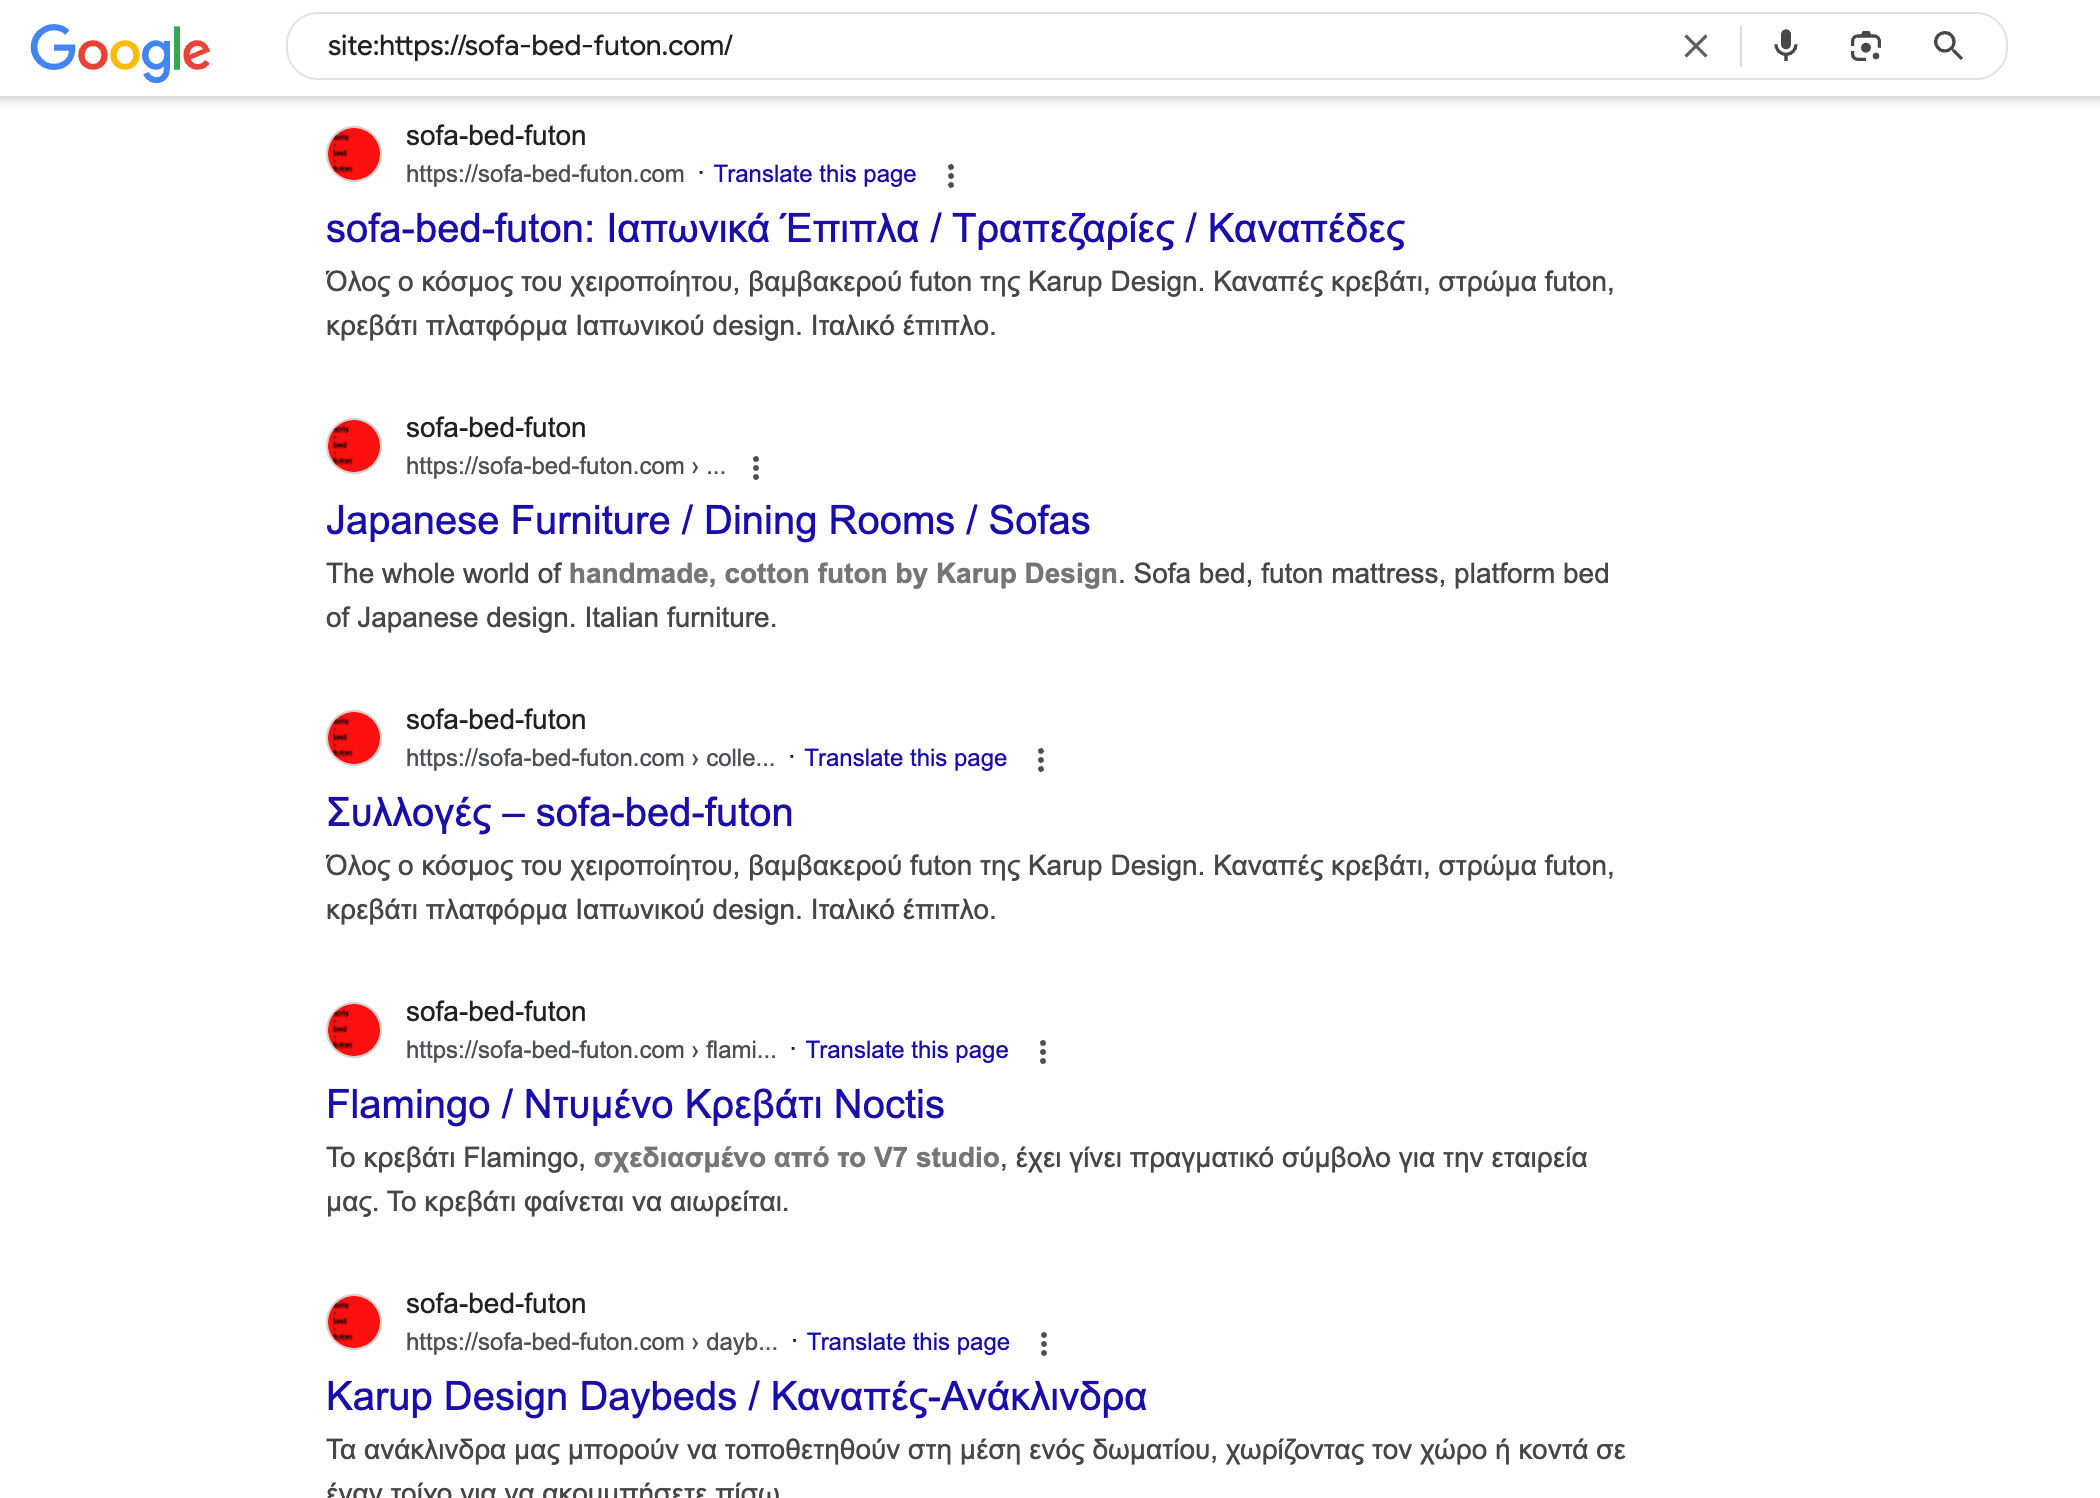Screen dimensions: 2100x1498
Task: Open Japanese Furniture / Dining Rooms / Sofas link
Action: pyautogui.click(x=707, y=521)
